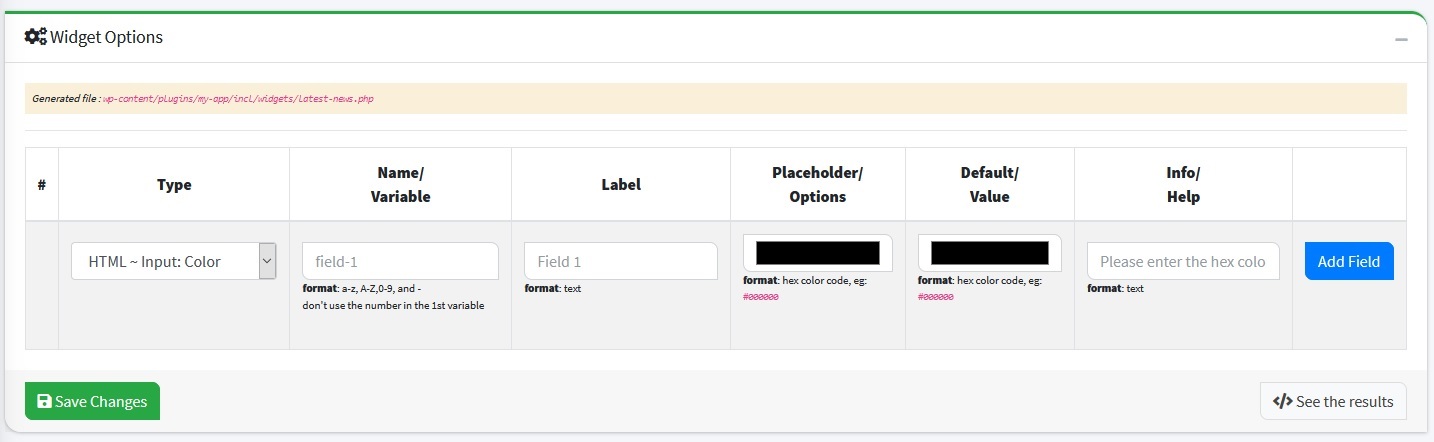Click the chevron arrow on the Type select
Screen dimensions: 1434x442
tap(267, 261)
